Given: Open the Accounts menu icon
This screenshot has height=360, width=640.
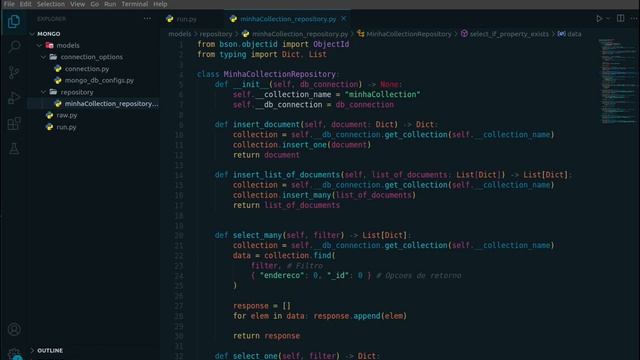Looking at the screenshot, I should [14, 329].
